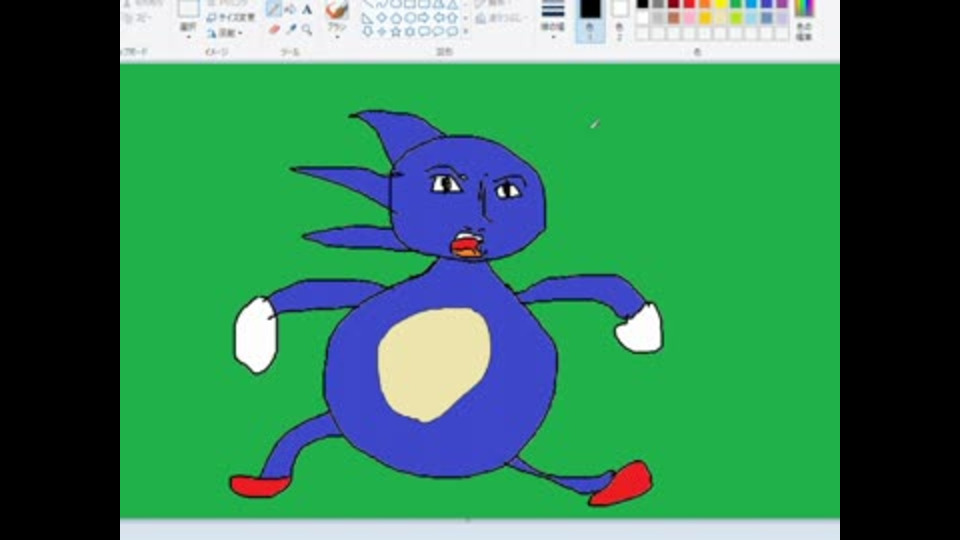Choose the pink palette color

click(689, 18)
